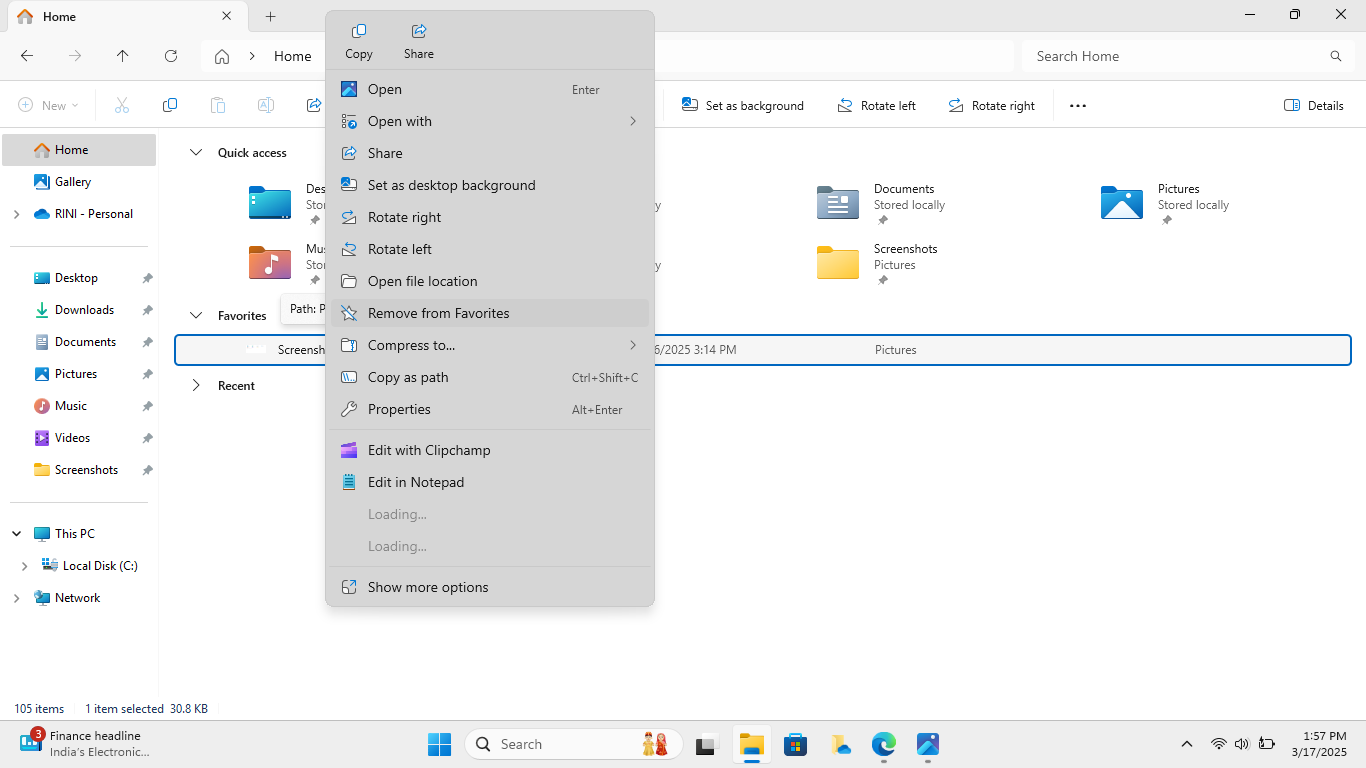Click Rotate right in the toolbar
The height and width of the screenshot is (768, 1366).
pos(991,105)
